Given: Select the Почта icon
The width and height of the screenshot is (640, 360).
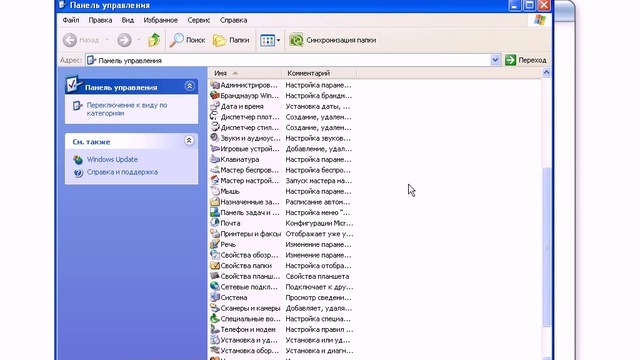Looking at the screenshot, I should tap(215, 223).
